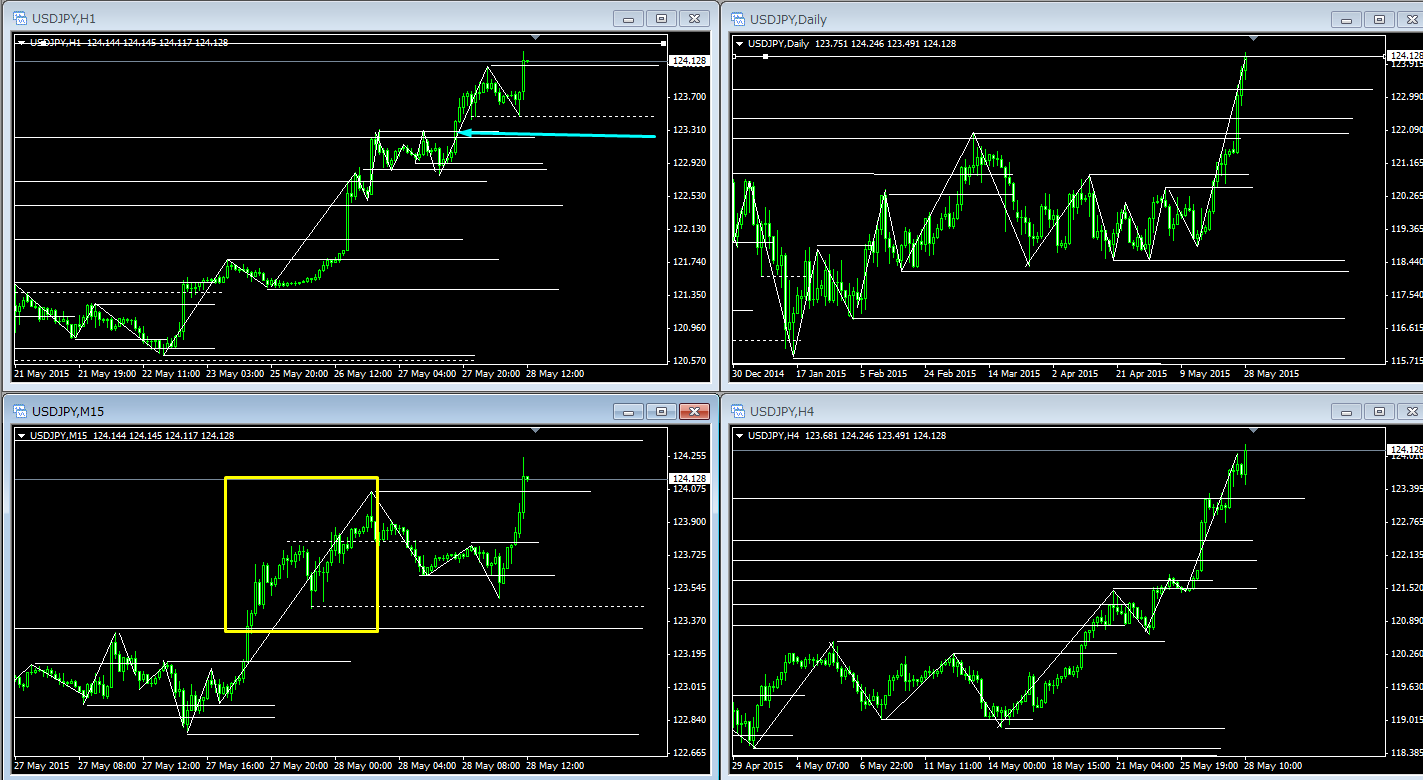Click the USDJPY,Daily window title icon
The height and width of the screenshot is (780, 1423).
tap(737, 19)
